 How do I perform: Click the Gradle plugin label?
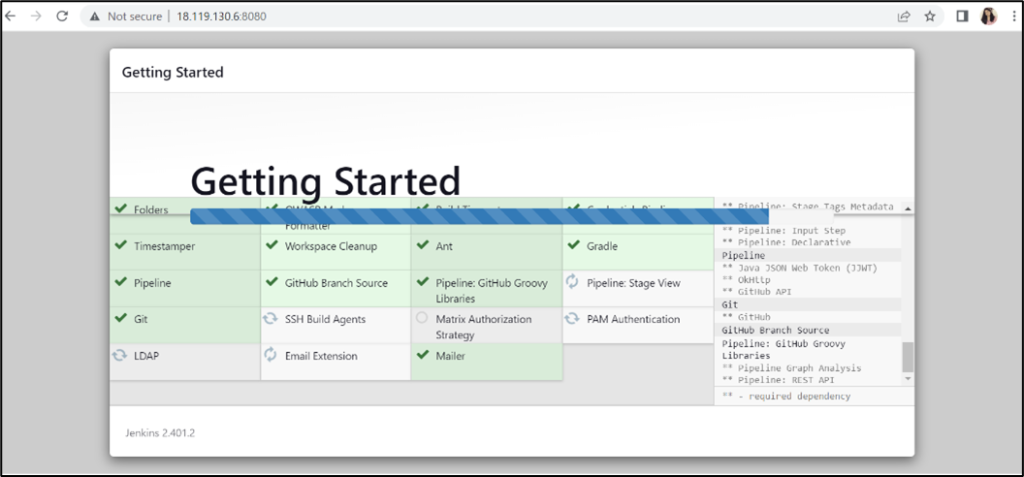click(x=602, y=246)
